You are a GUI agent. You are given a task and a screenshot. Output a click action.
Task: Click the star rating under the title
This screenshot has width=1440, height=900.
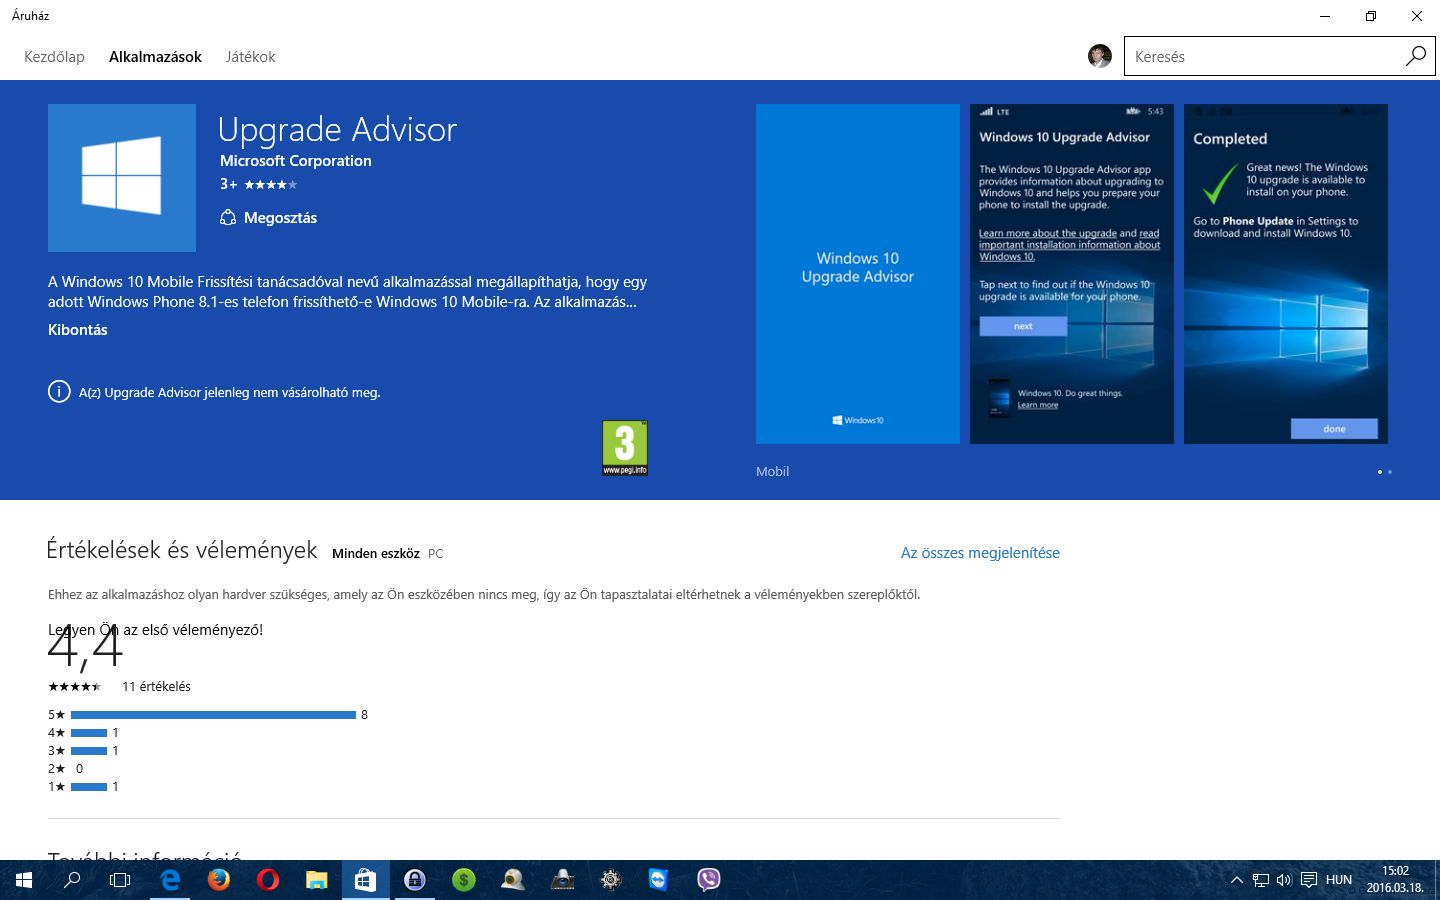[x=270, y=184]
